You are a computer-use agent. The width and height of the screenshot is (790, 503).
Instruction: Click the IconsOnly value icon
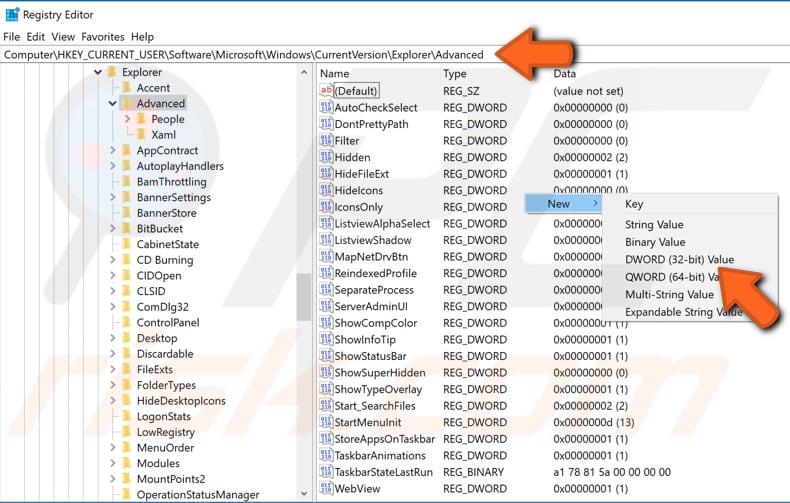[x=326, y=207]
